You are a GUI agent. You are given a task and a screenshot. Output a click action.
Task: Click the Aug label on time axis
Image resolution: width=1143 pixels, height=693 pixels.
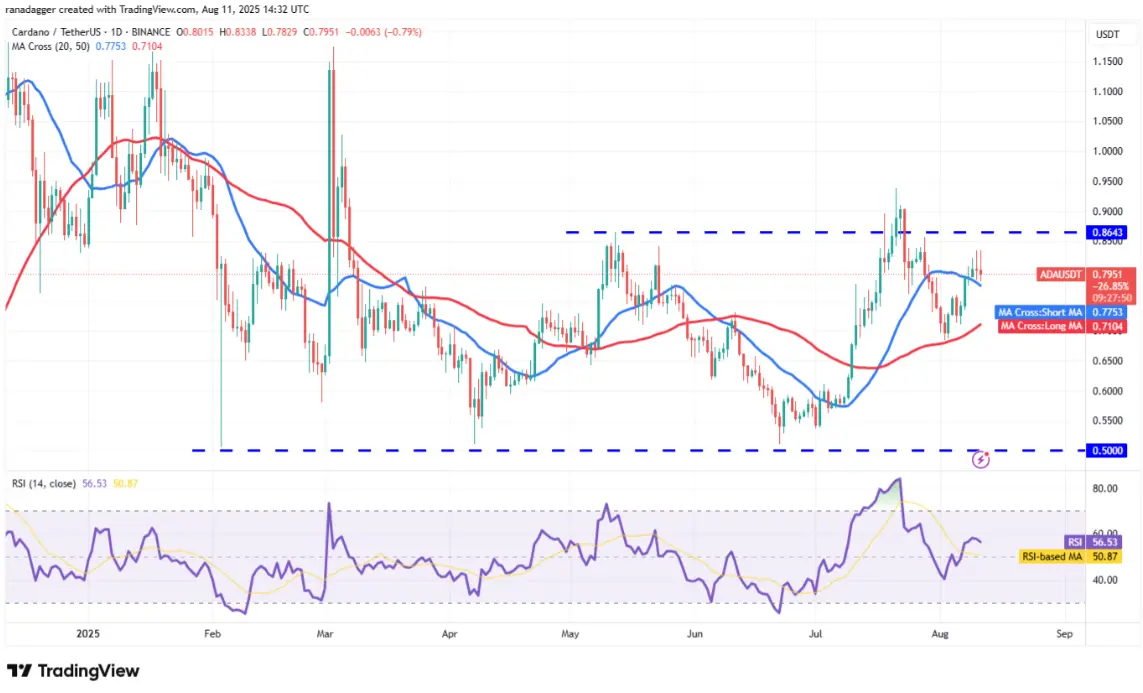[x=940, y=633]
